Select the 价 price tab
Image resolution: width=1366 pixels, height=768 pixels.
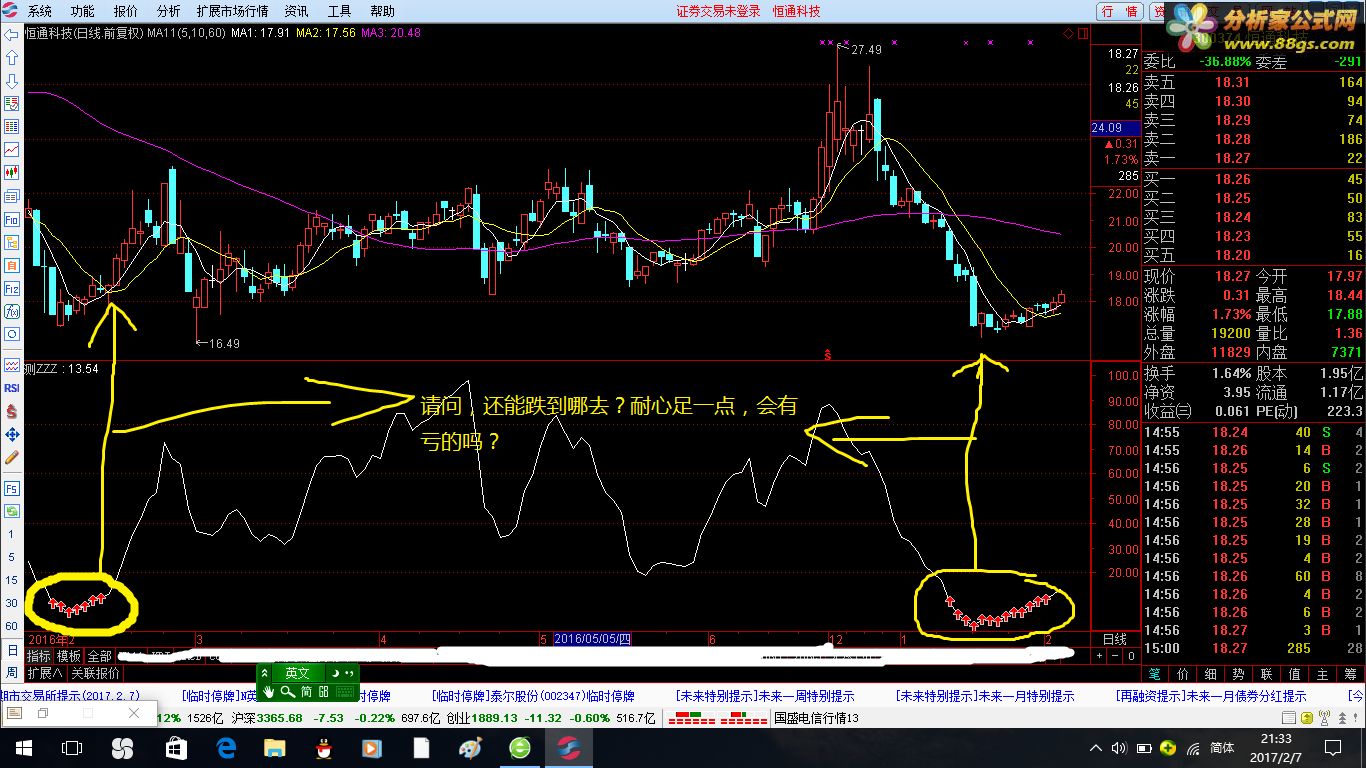click(x=1182, y=674)
